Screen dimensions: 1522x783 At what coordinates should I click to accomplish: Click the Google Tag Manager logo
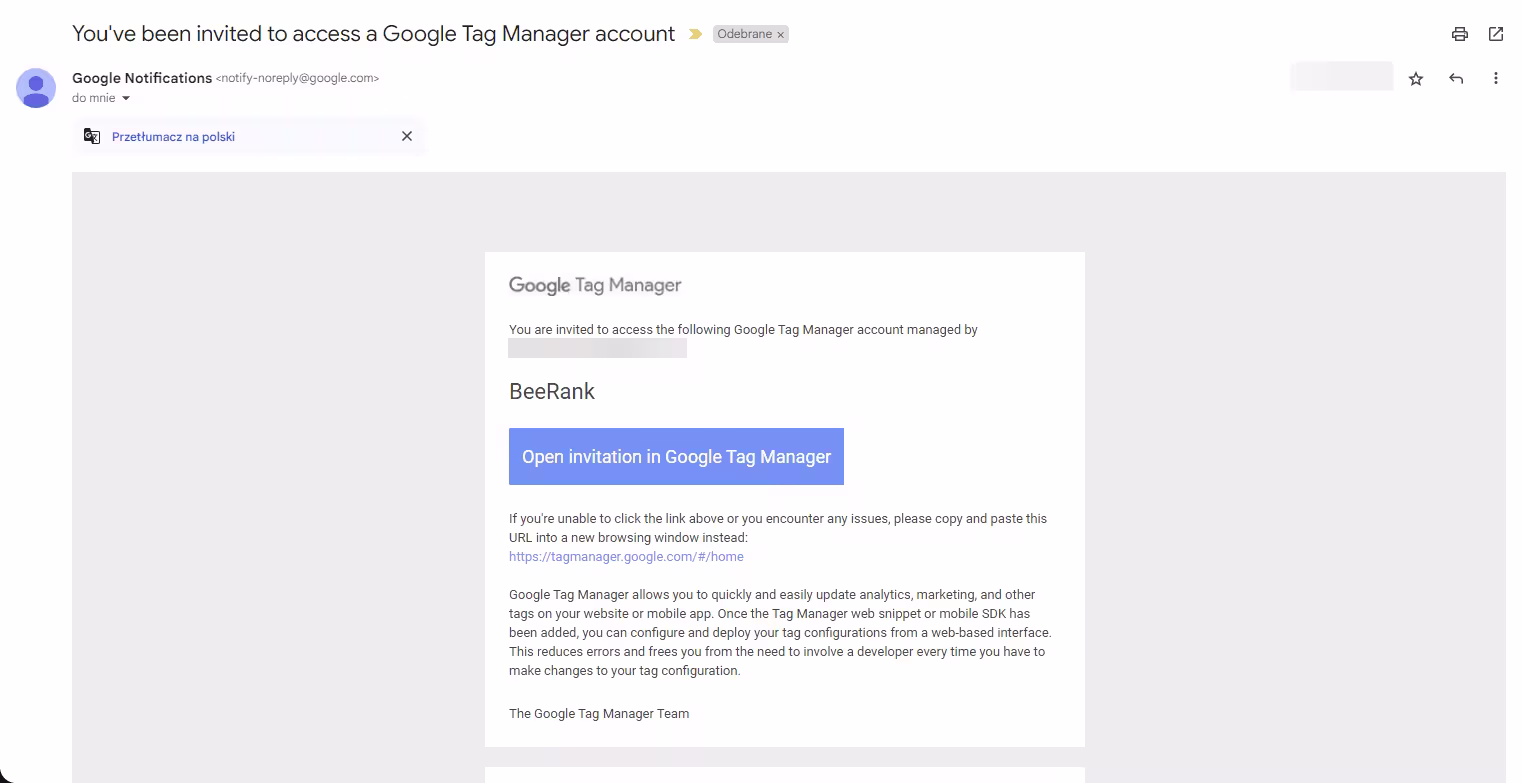click(x=595, y=285)
